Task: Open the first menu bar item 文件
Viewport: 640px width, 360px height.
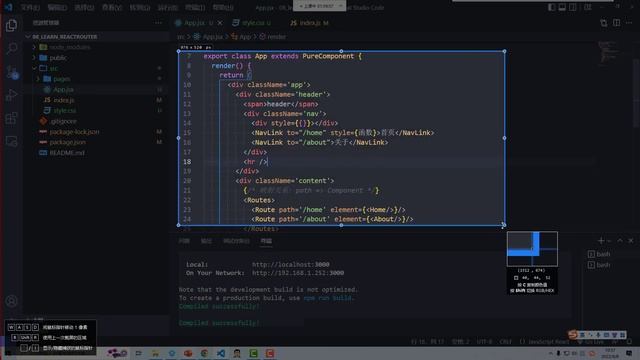Action: pyautogui.click(x=30, y=7)
